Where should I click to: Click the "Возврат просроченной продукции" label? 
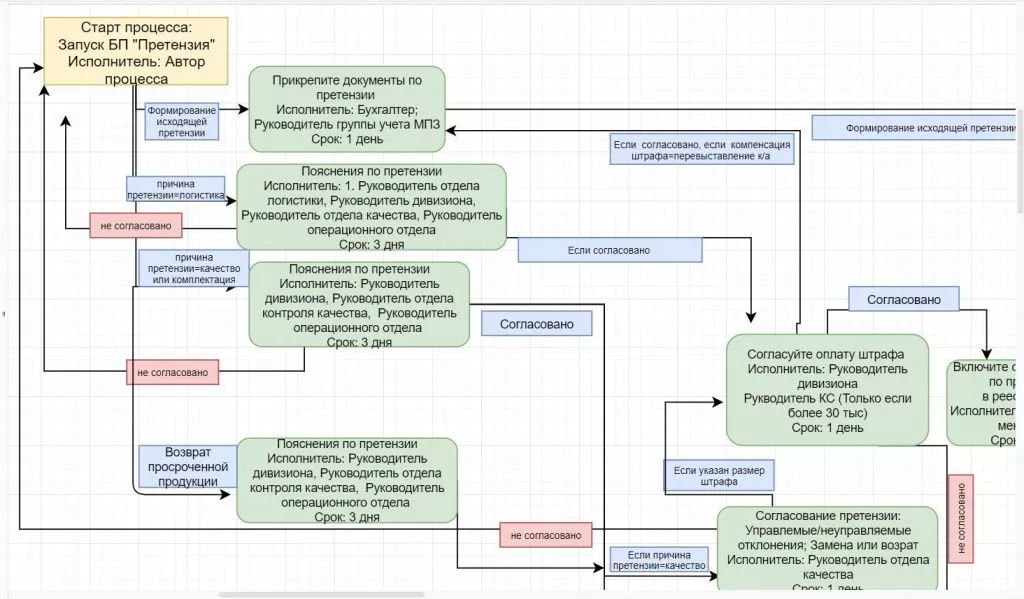click(x=184, y=467)
